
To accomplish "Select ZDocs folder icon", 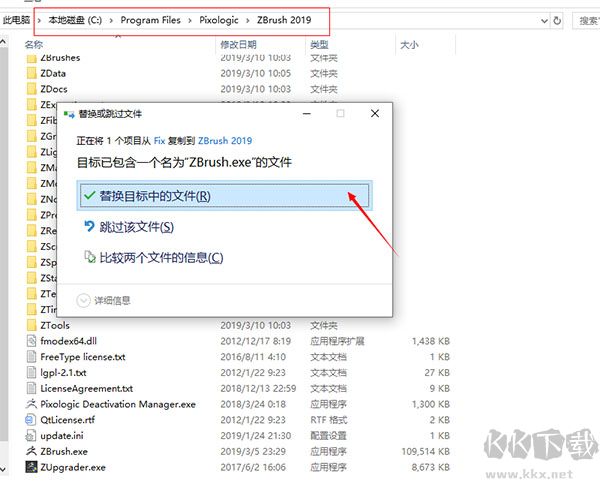I will pos(31,89).
